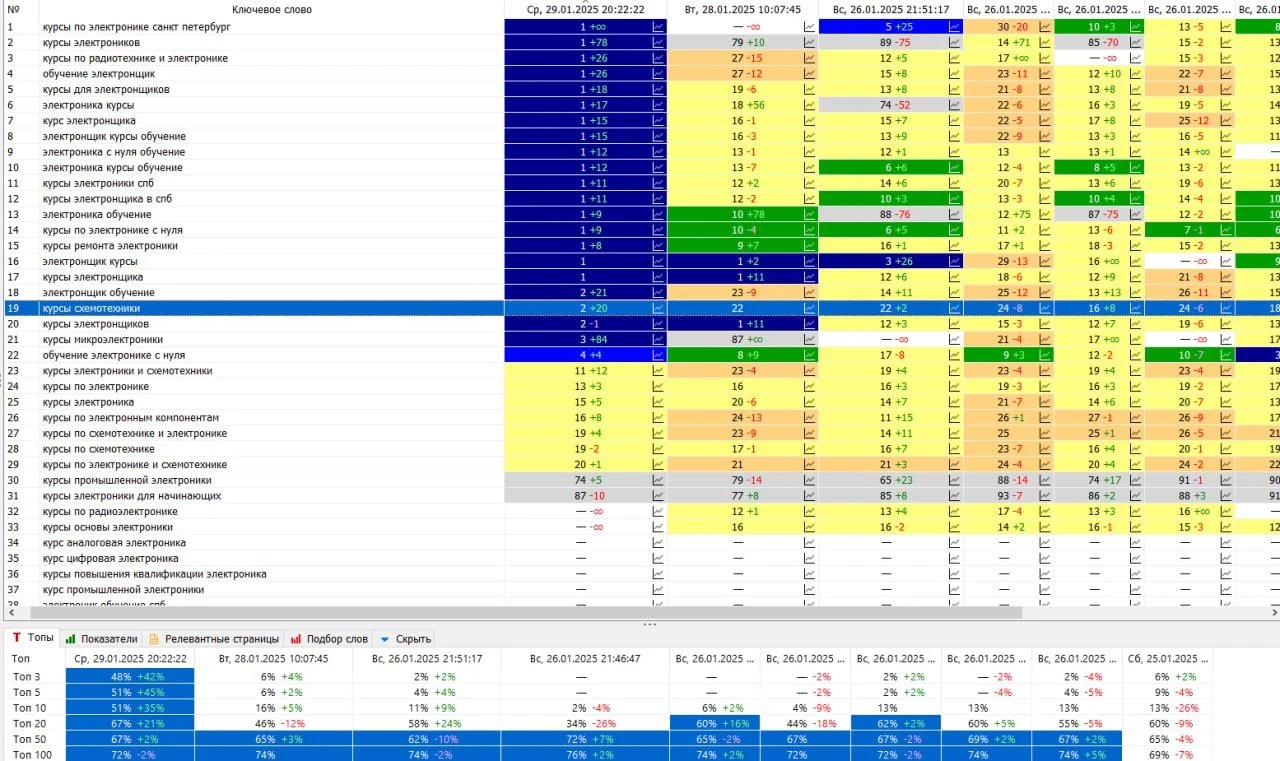Select keyword 'курсы электроники для начинающих'
The width and height of the screenshot is (1280, 761).
tap(131, 496)
